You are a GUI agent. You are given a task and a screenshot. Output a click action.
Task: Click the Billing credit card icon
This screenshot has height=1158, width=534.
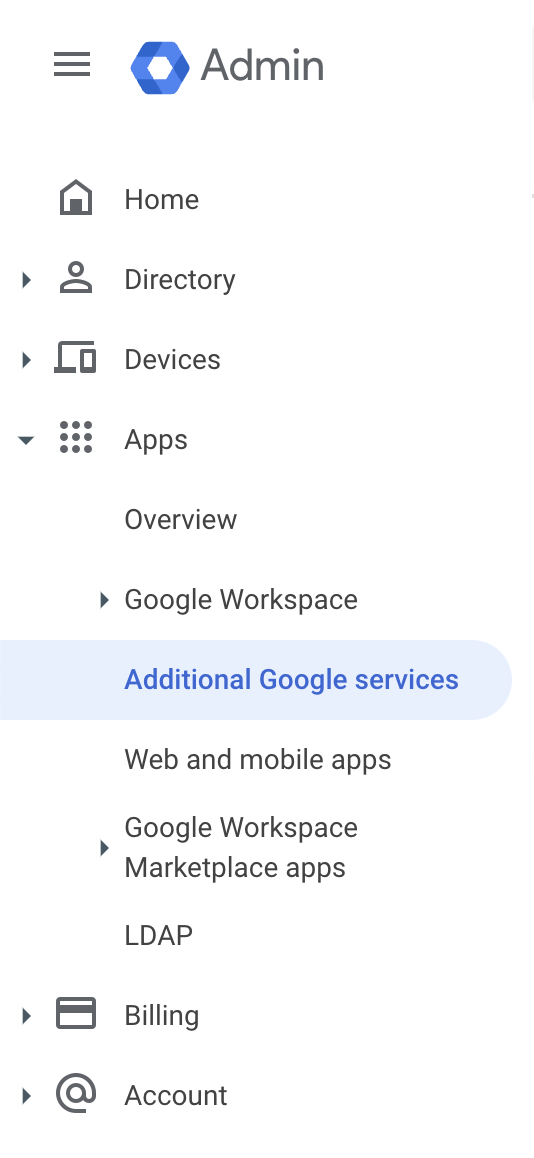[x=76, y=1014]
